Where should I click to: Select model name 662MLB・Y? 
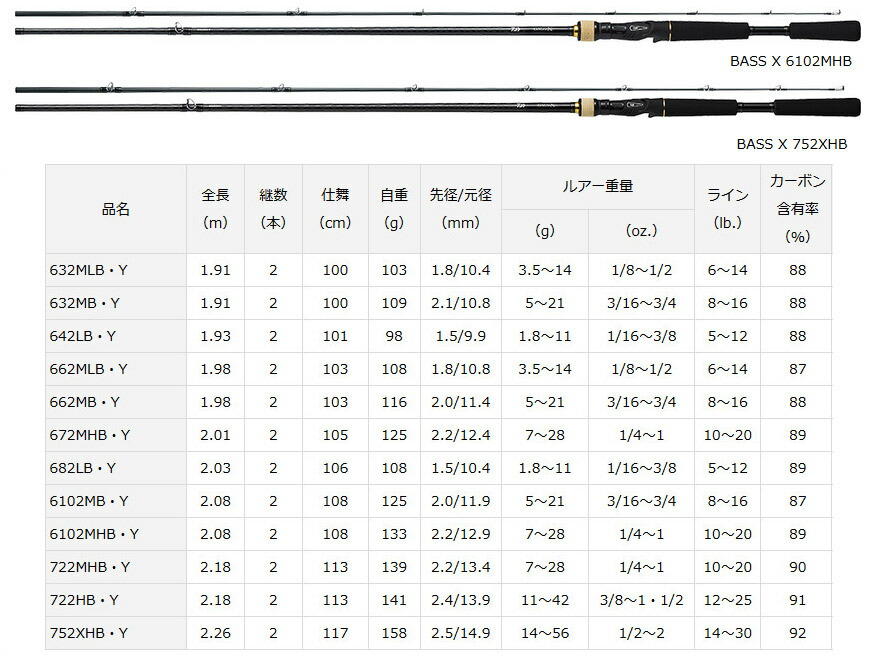tap(89, 369)
